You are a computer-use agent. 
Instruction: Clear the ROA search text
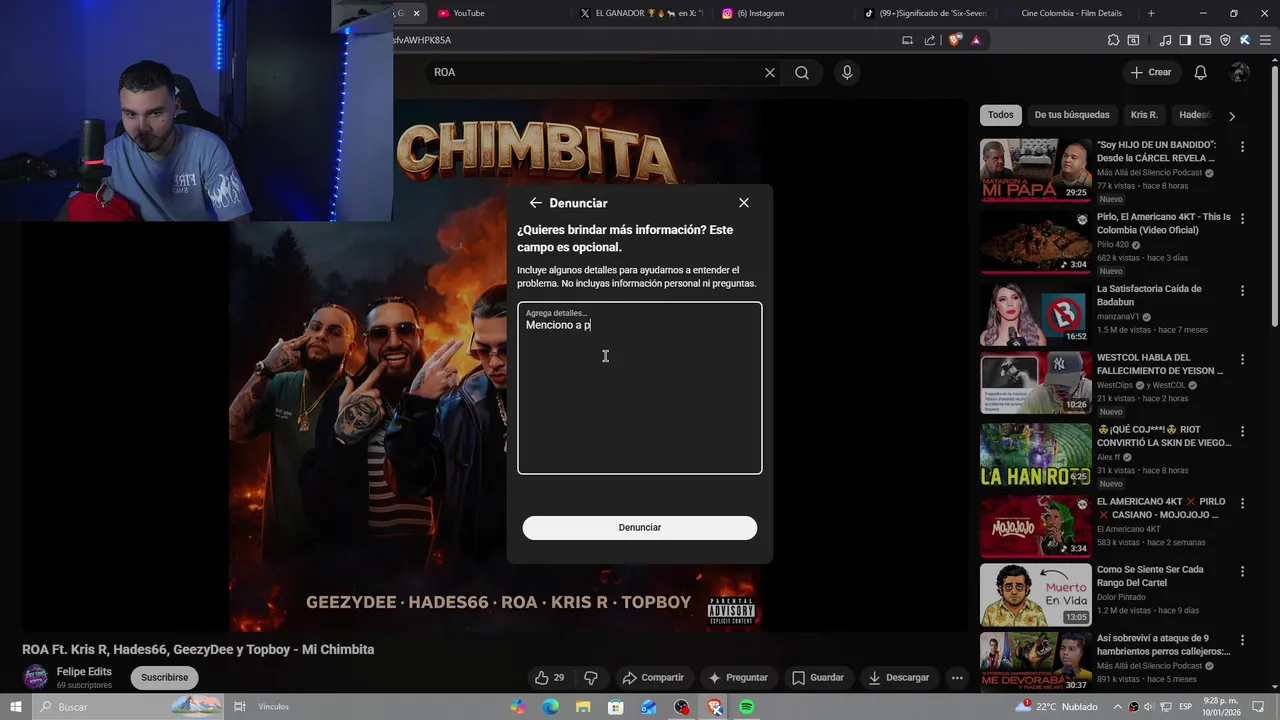[770, 72]
